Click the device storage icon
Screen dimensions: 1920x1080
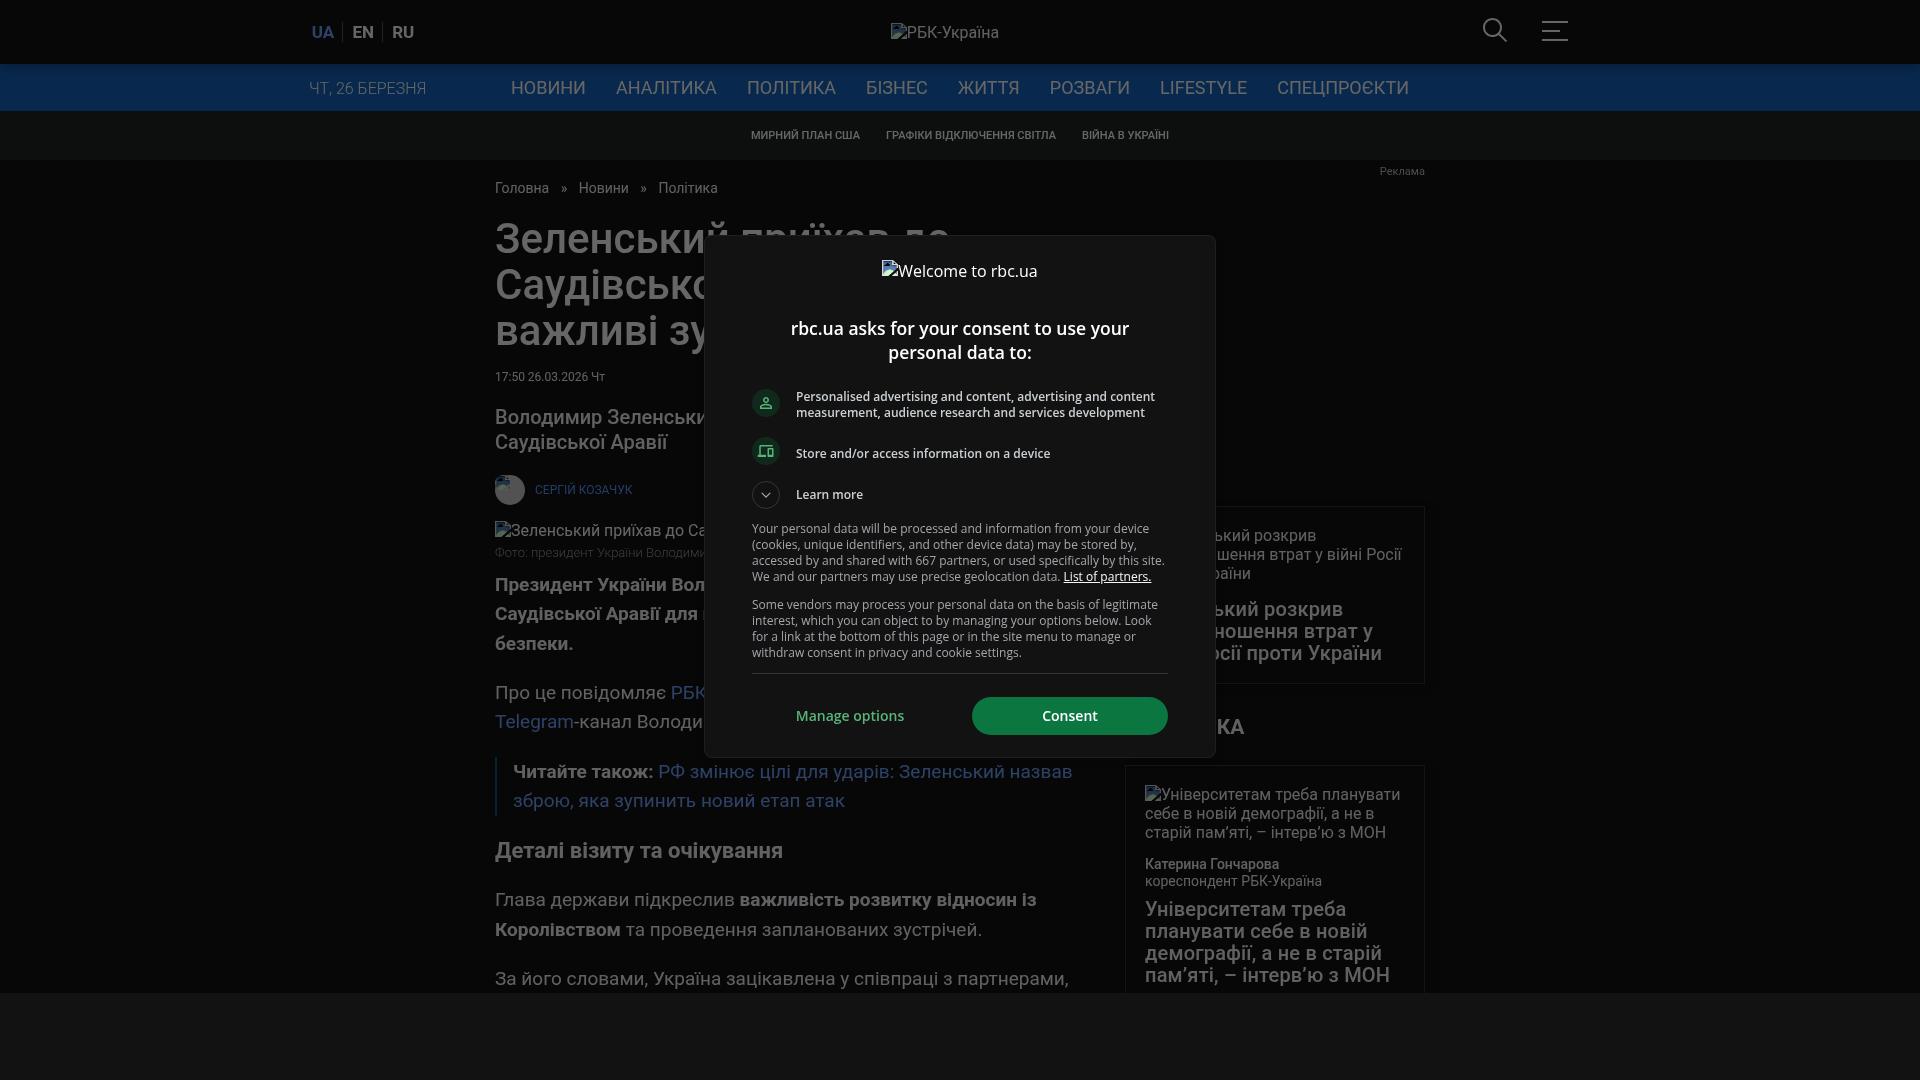pos(766,452)
